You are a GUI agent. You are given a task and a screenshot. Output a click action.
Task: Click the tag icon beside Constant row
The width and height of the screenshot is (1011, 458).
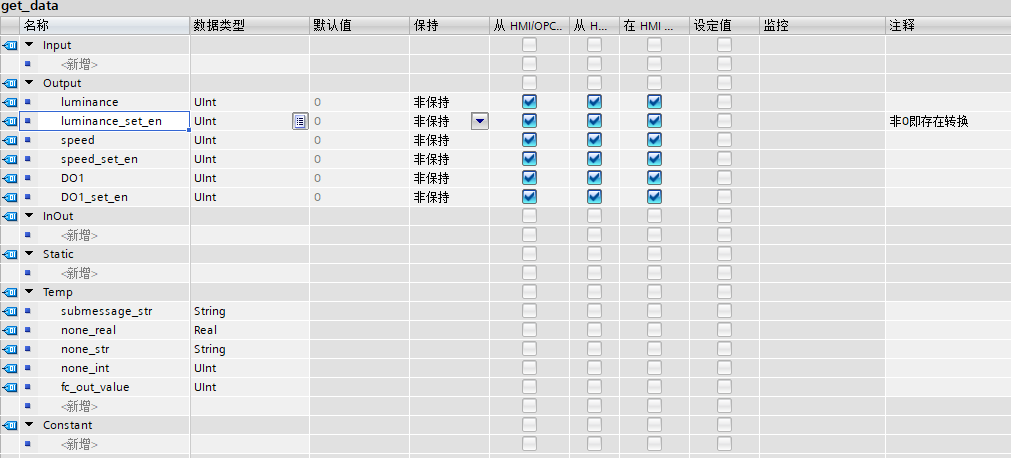pos(10,425)
